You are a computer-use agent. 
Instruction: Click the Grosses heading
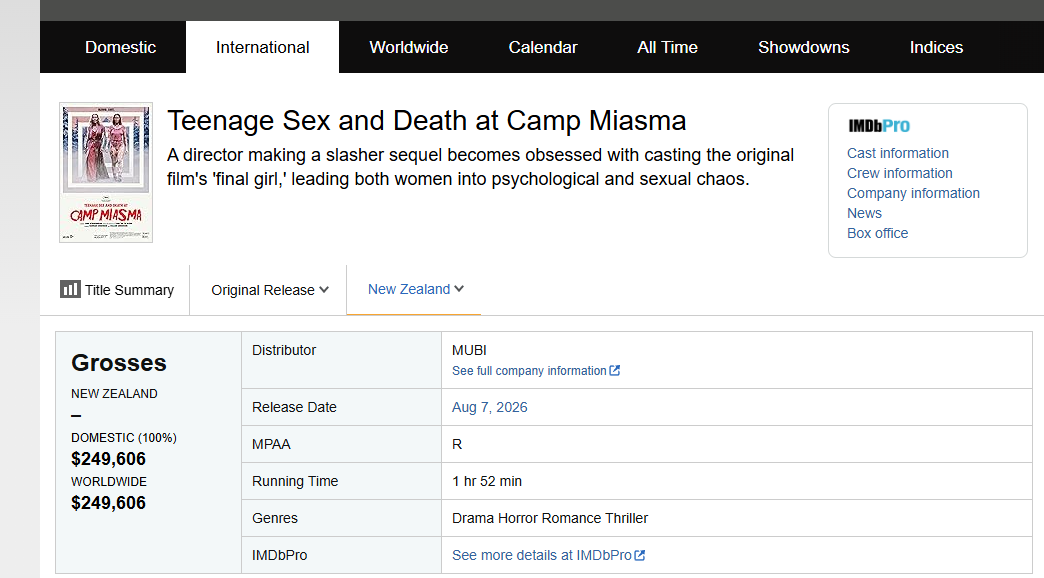(x=119, y=363)
